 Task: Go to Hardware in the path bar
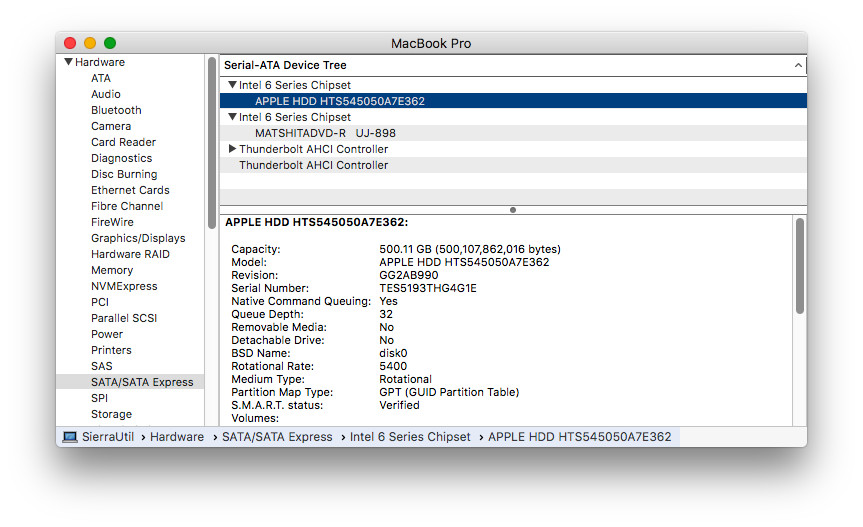tap(177, 436)
